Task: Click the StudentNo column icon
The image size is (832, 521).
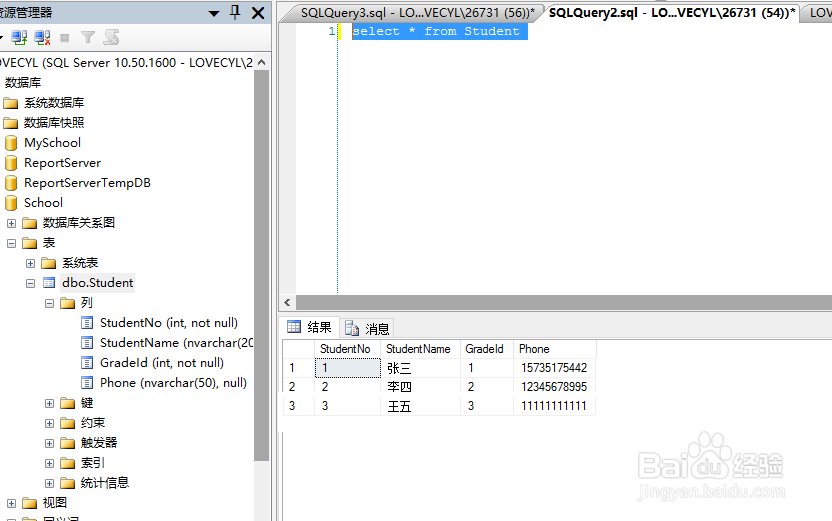Action: click(x=87, y=323)
